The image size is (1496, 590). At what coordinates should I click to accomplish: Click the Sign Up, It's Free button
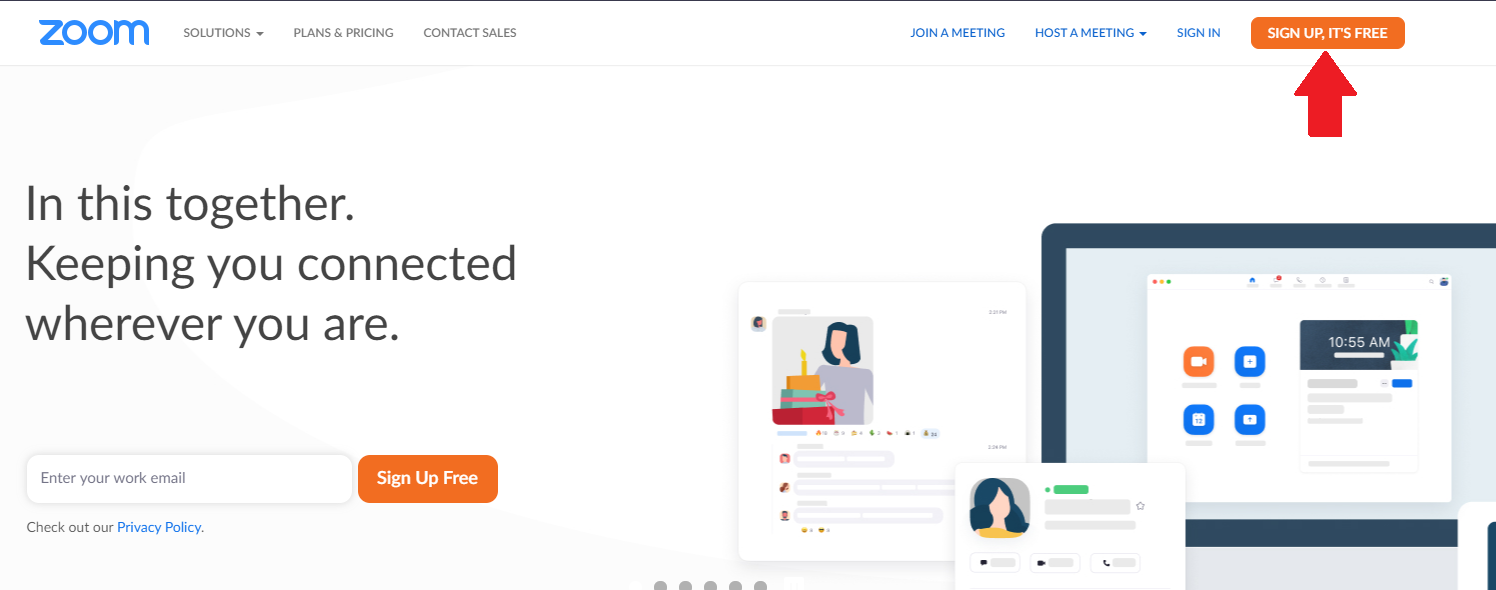point(1327,33)
